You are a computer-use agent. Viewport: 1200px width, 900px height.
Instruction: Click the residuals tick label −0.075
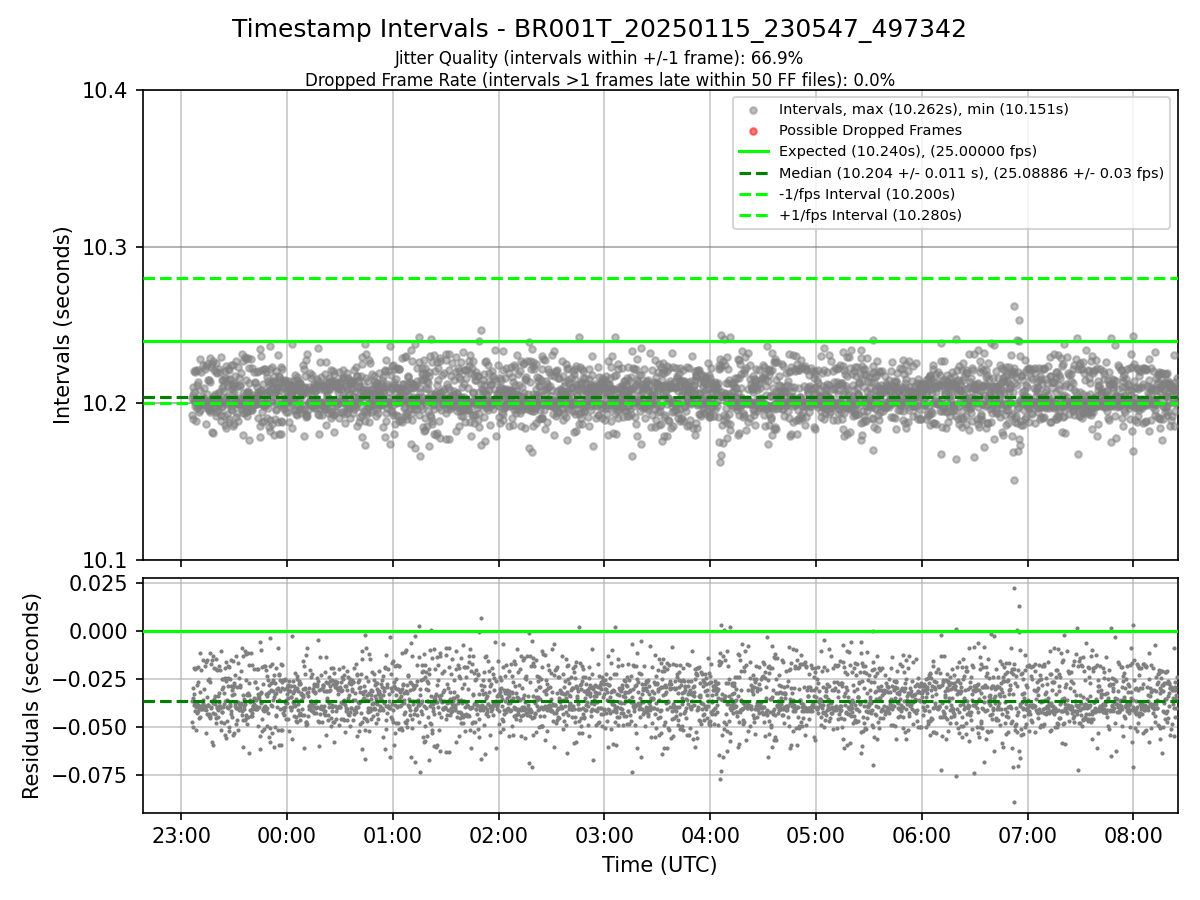[x=92, y=775]
